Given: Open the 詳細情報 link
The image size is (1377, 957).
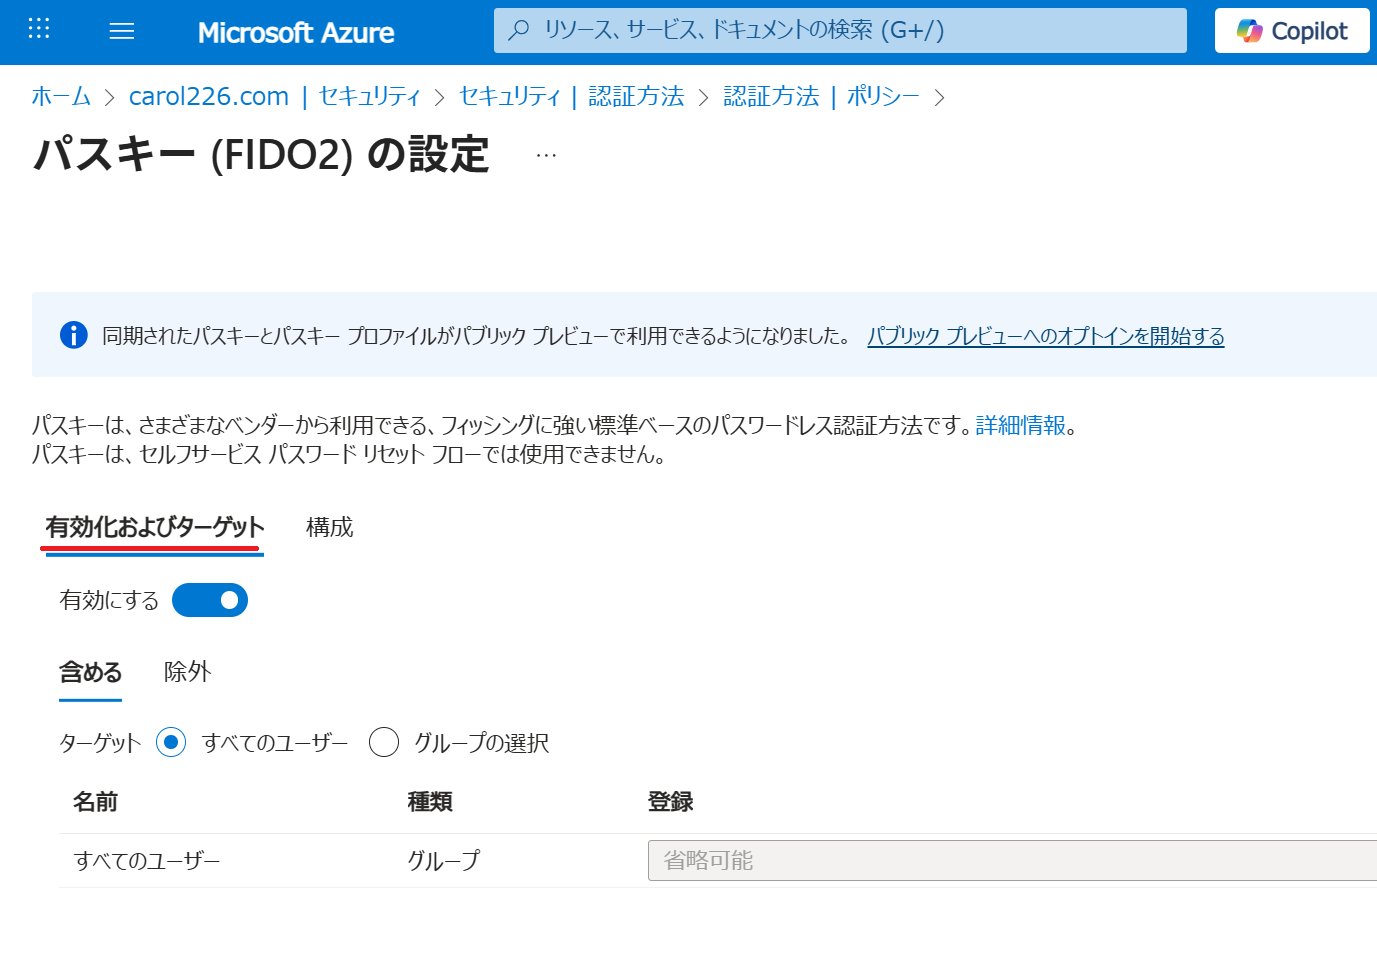Looking at the screenshot, I should click(x=1021, y=426).
